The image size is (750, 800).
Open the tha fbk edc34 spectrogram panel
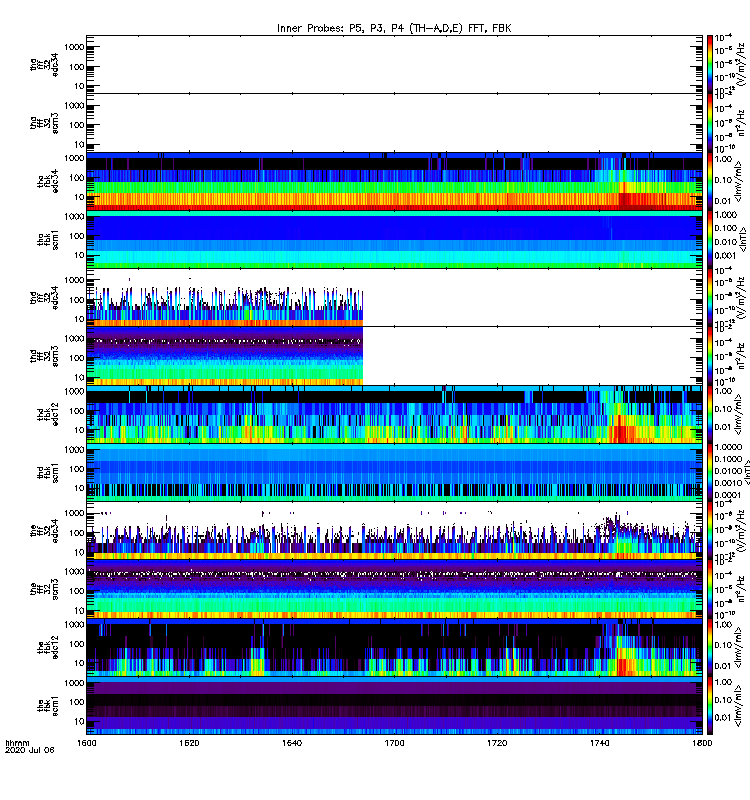tap(394, 181)
